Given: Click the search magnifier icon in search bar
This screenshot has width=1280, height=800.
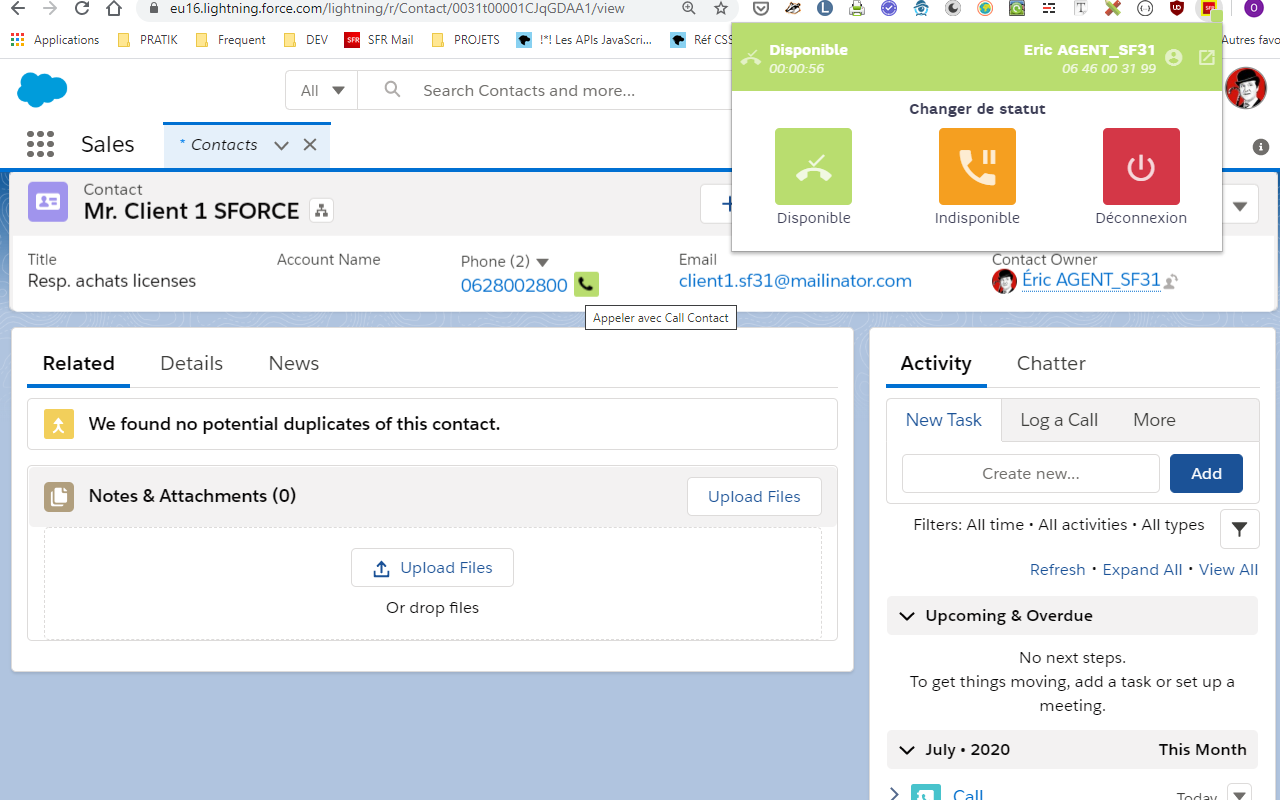Looking at the screenshot, I should pyautogui.click(x=392, y=90).
